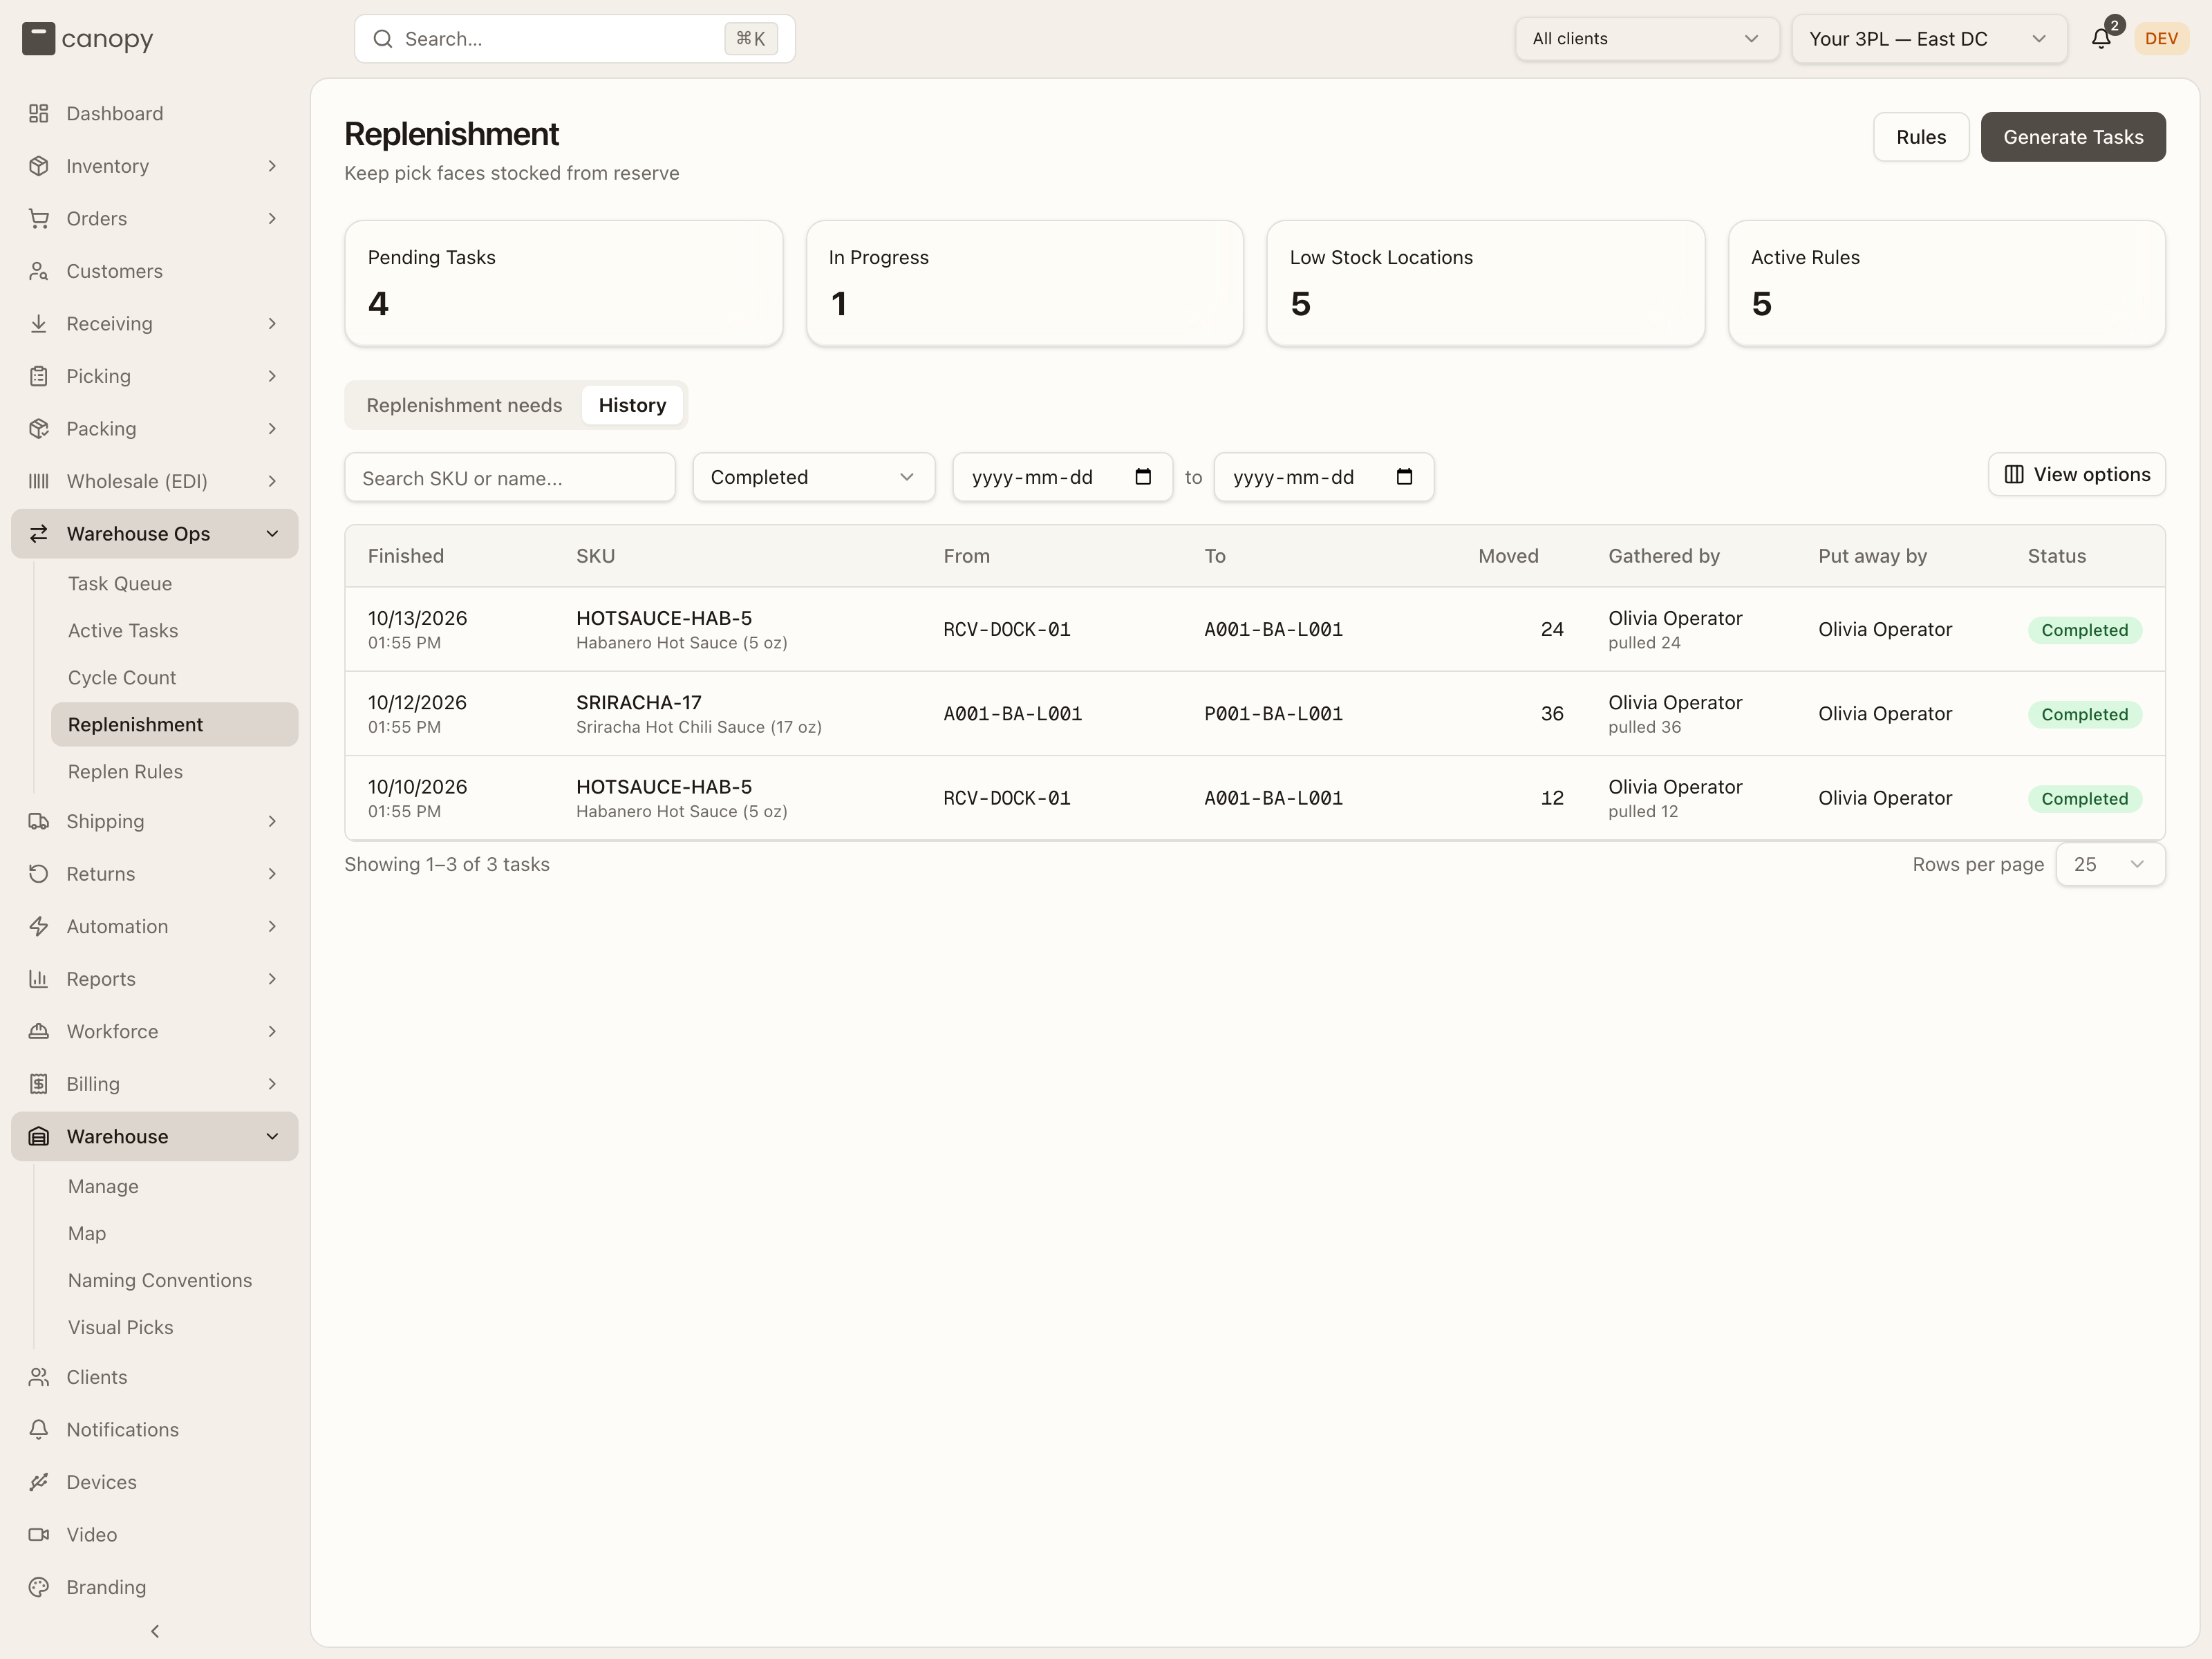
Task: Click the Warehouse Ops arrows icon
Action: point(39,534)
